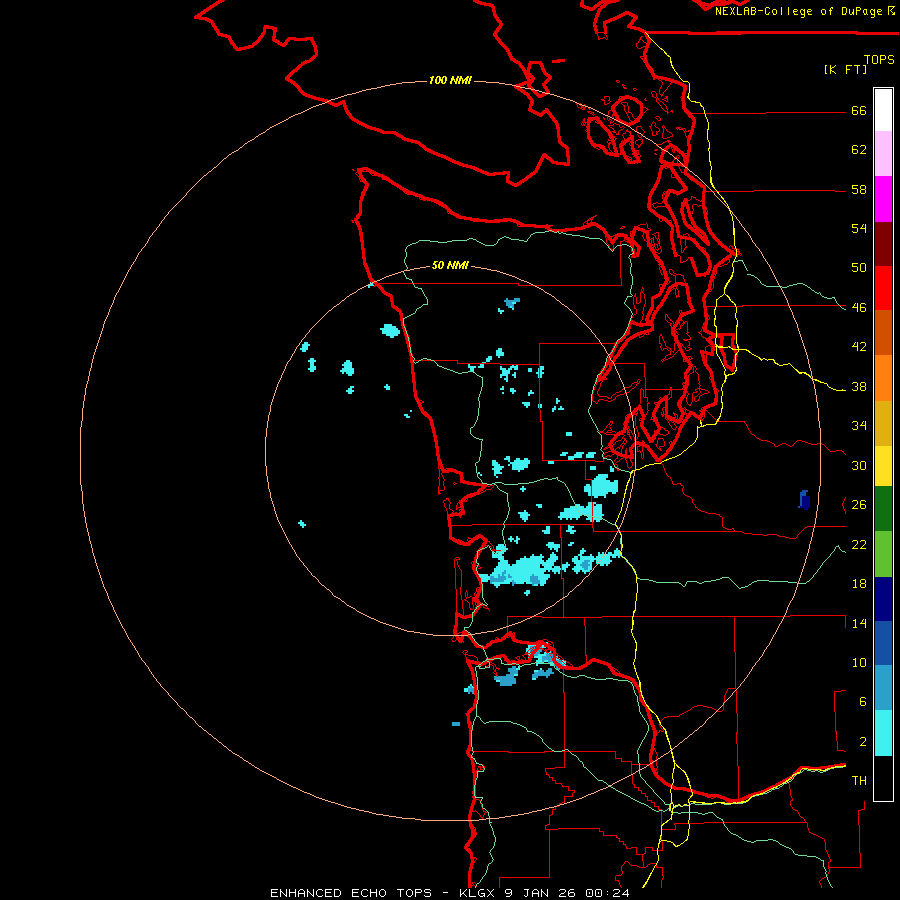Select the yellow legend swatch
Viewport: 900px width, 900px height.
(883, 466)
